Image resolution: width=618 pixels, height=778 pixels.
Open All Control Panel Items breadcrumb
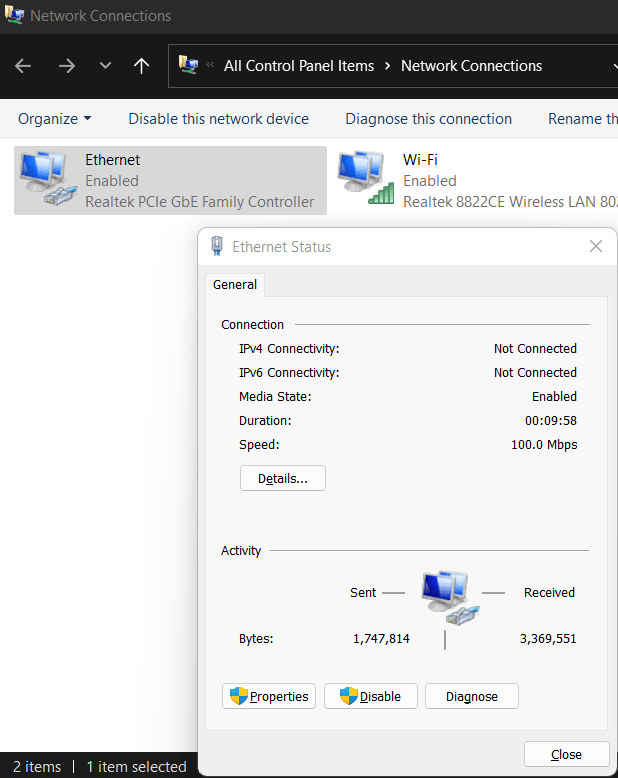point(299,65)
